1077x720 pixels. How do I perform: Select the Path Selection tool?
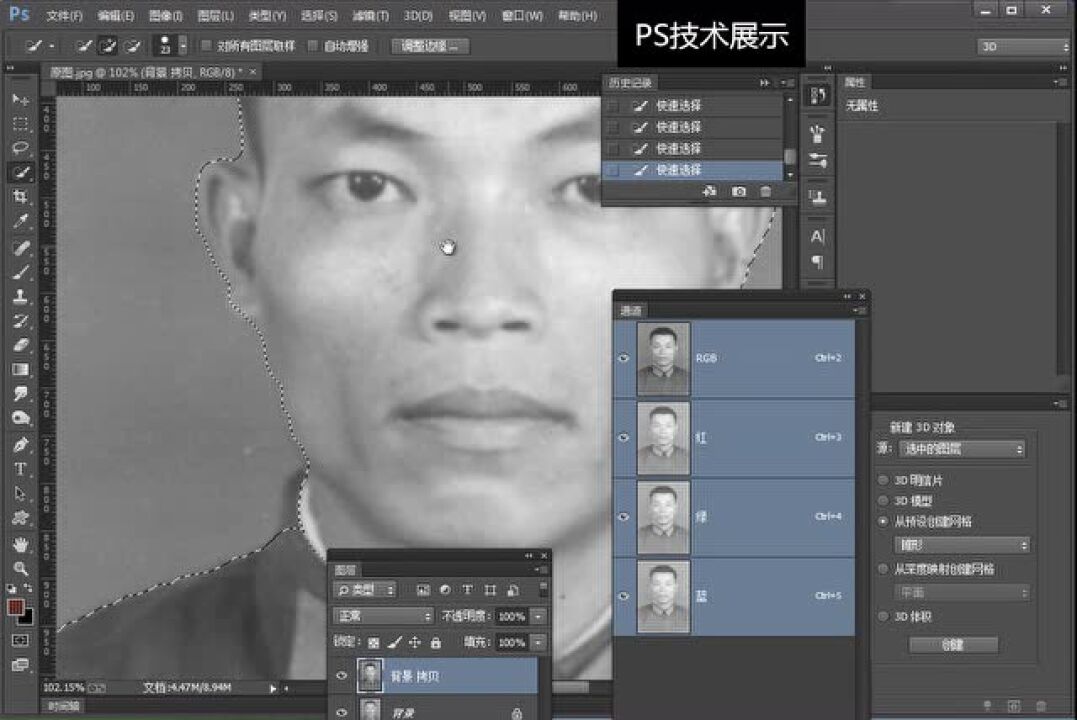tap(21, 493)
